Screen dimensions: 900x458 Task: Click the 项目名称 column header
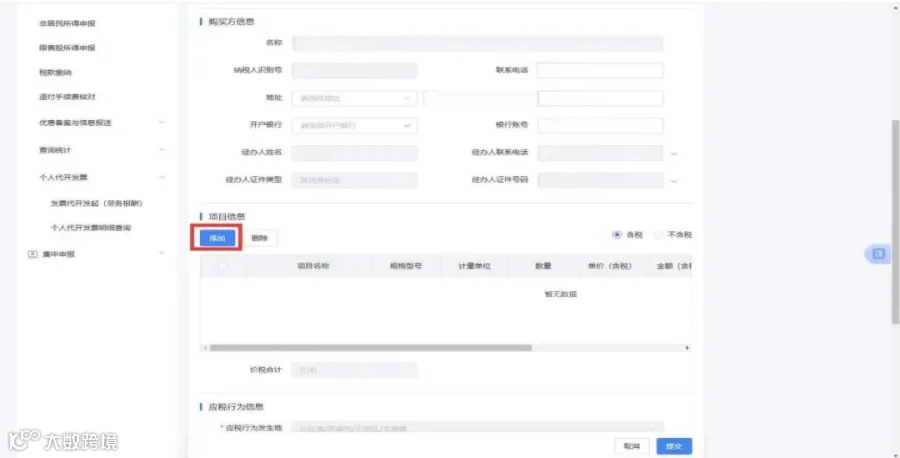[313, 266]
